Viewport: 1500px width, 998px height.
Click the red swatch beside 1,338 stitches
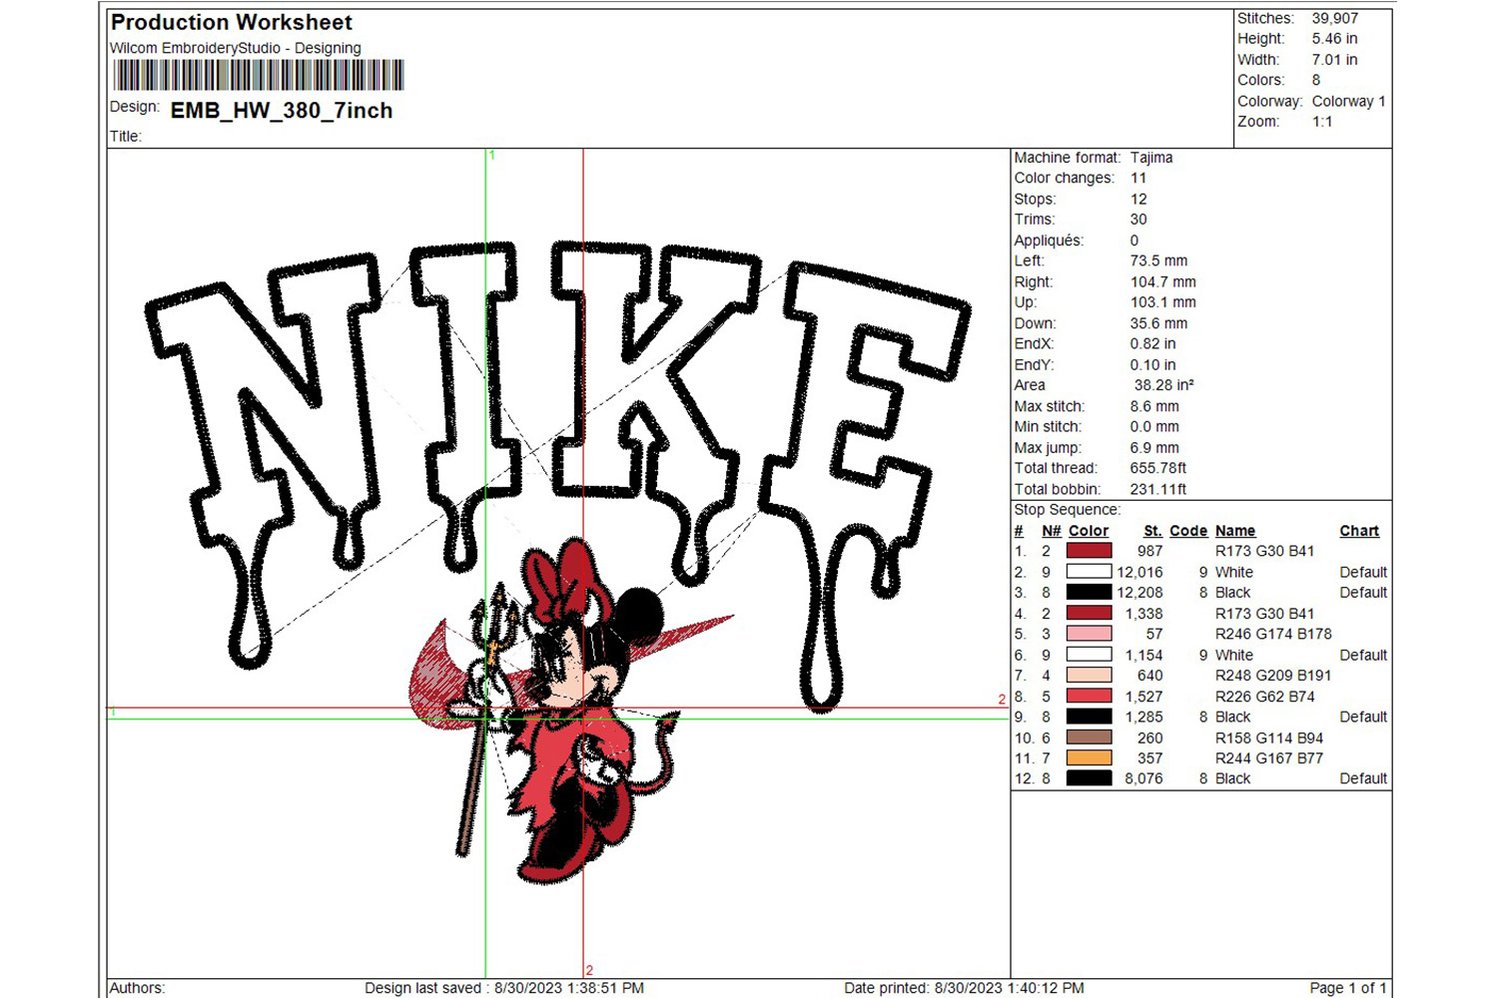(1089, 613)
